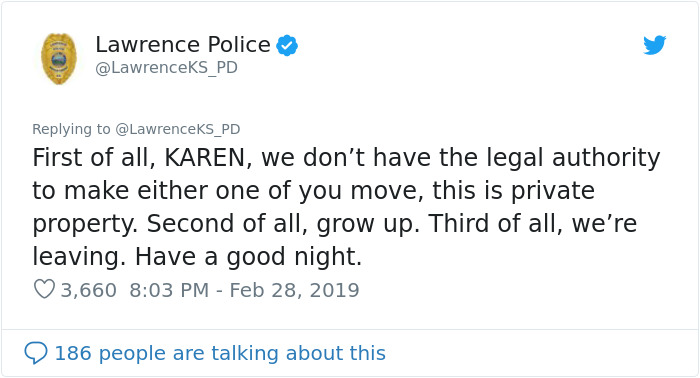Click the tweet text beginning "First of all"

(x=346, y=207)
